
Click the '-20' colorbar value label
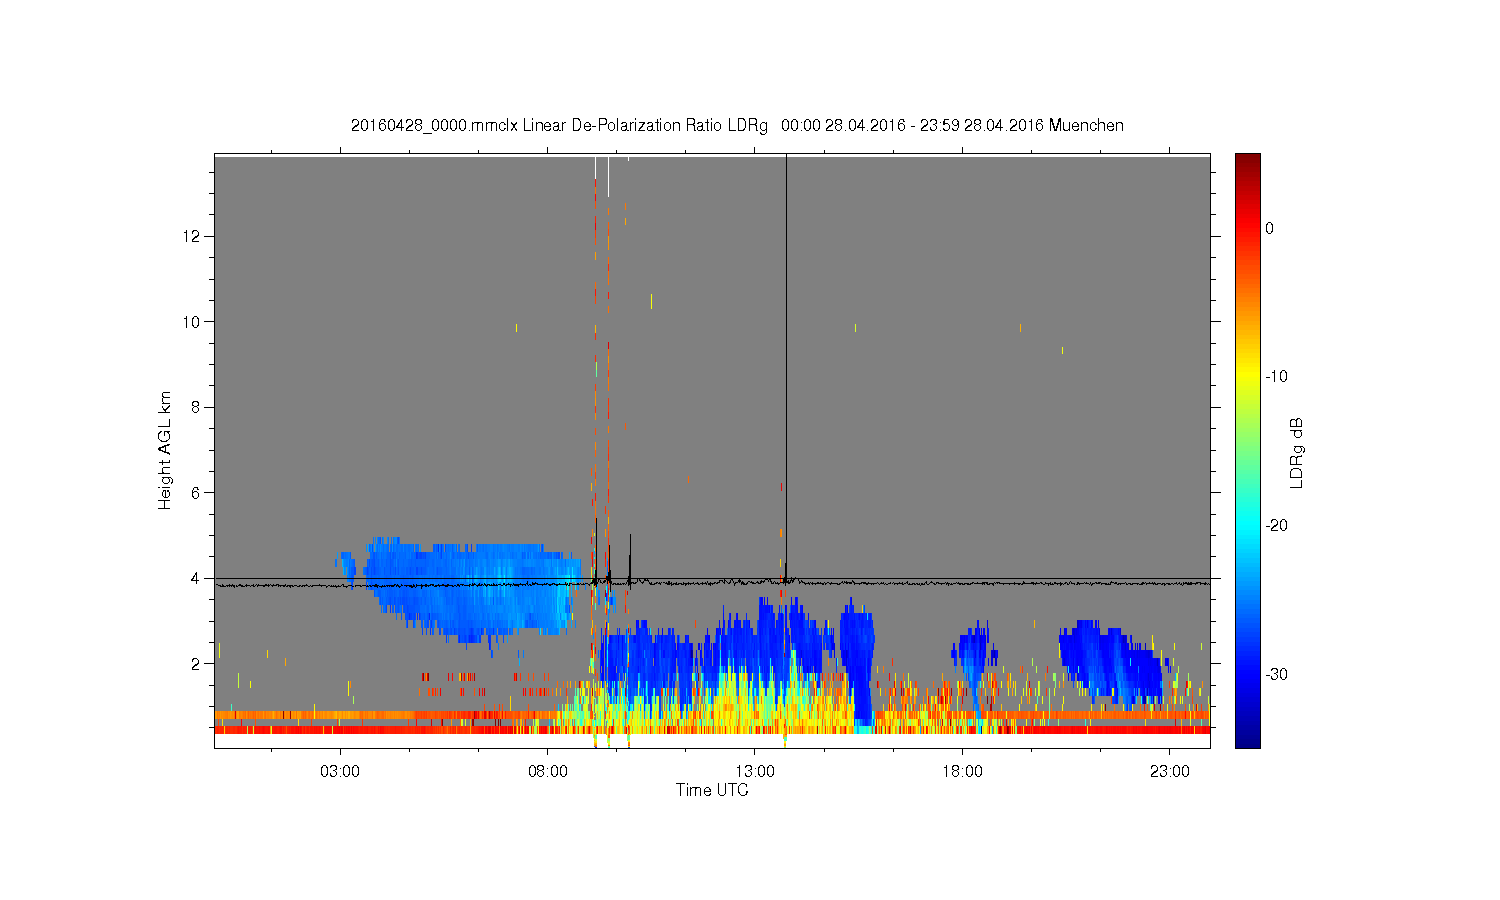pyautogui.click(x=1277, y=525)
